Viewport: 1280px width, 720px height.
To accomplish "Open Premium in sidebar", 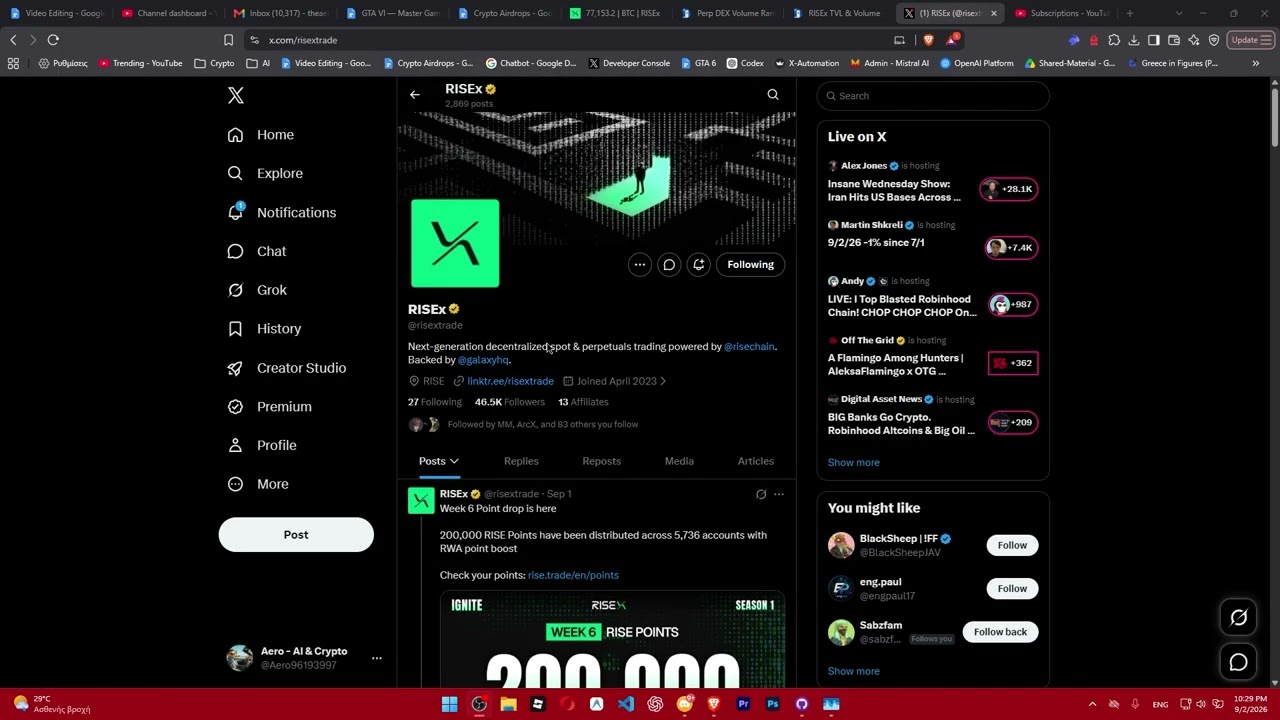I will click(269, 407).
